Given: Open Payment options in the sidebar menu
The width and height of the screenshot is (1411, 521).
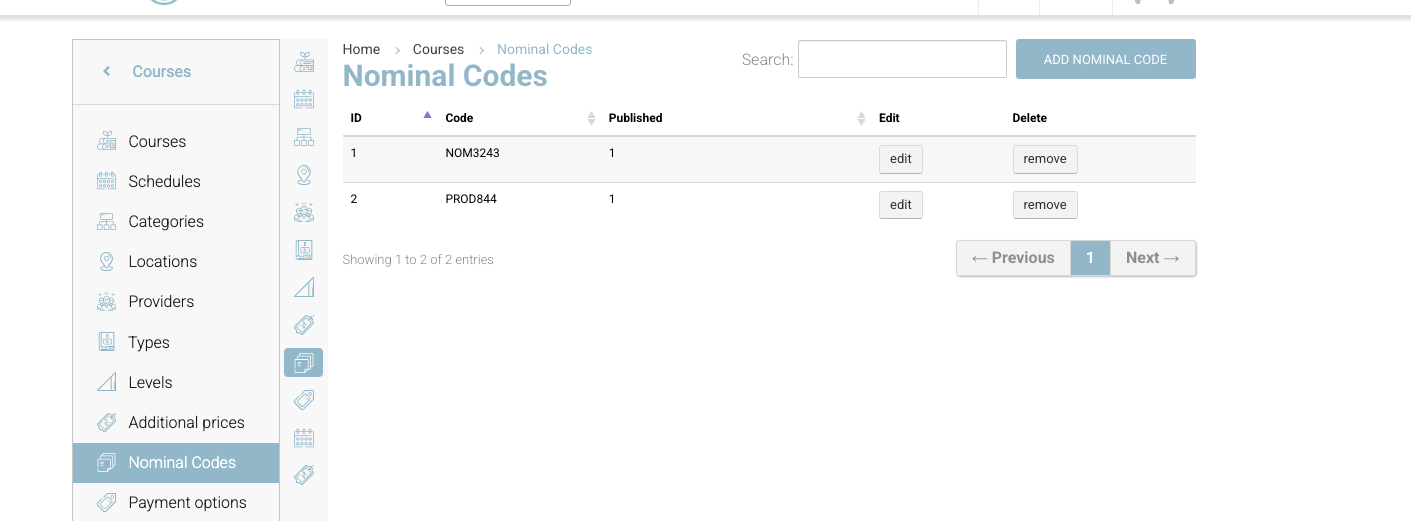Looking at the screenshot, I should coord(187,503).
